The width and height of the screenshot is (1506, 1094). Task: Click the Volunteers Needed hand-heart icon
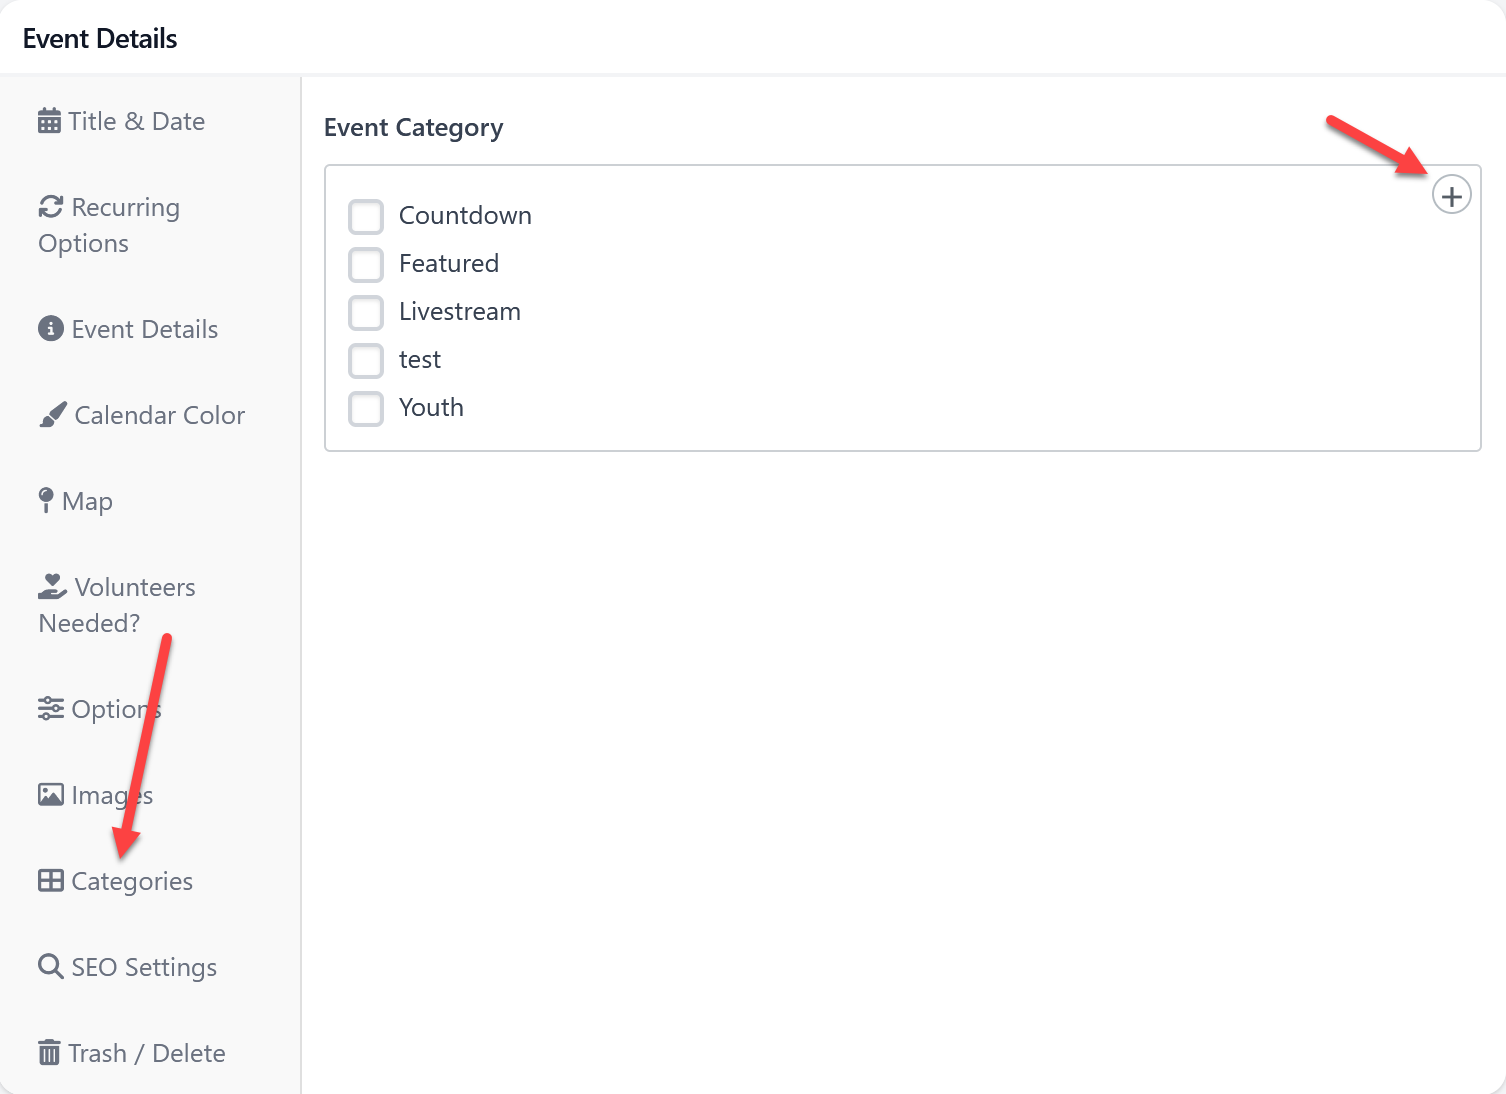(52, 587)
